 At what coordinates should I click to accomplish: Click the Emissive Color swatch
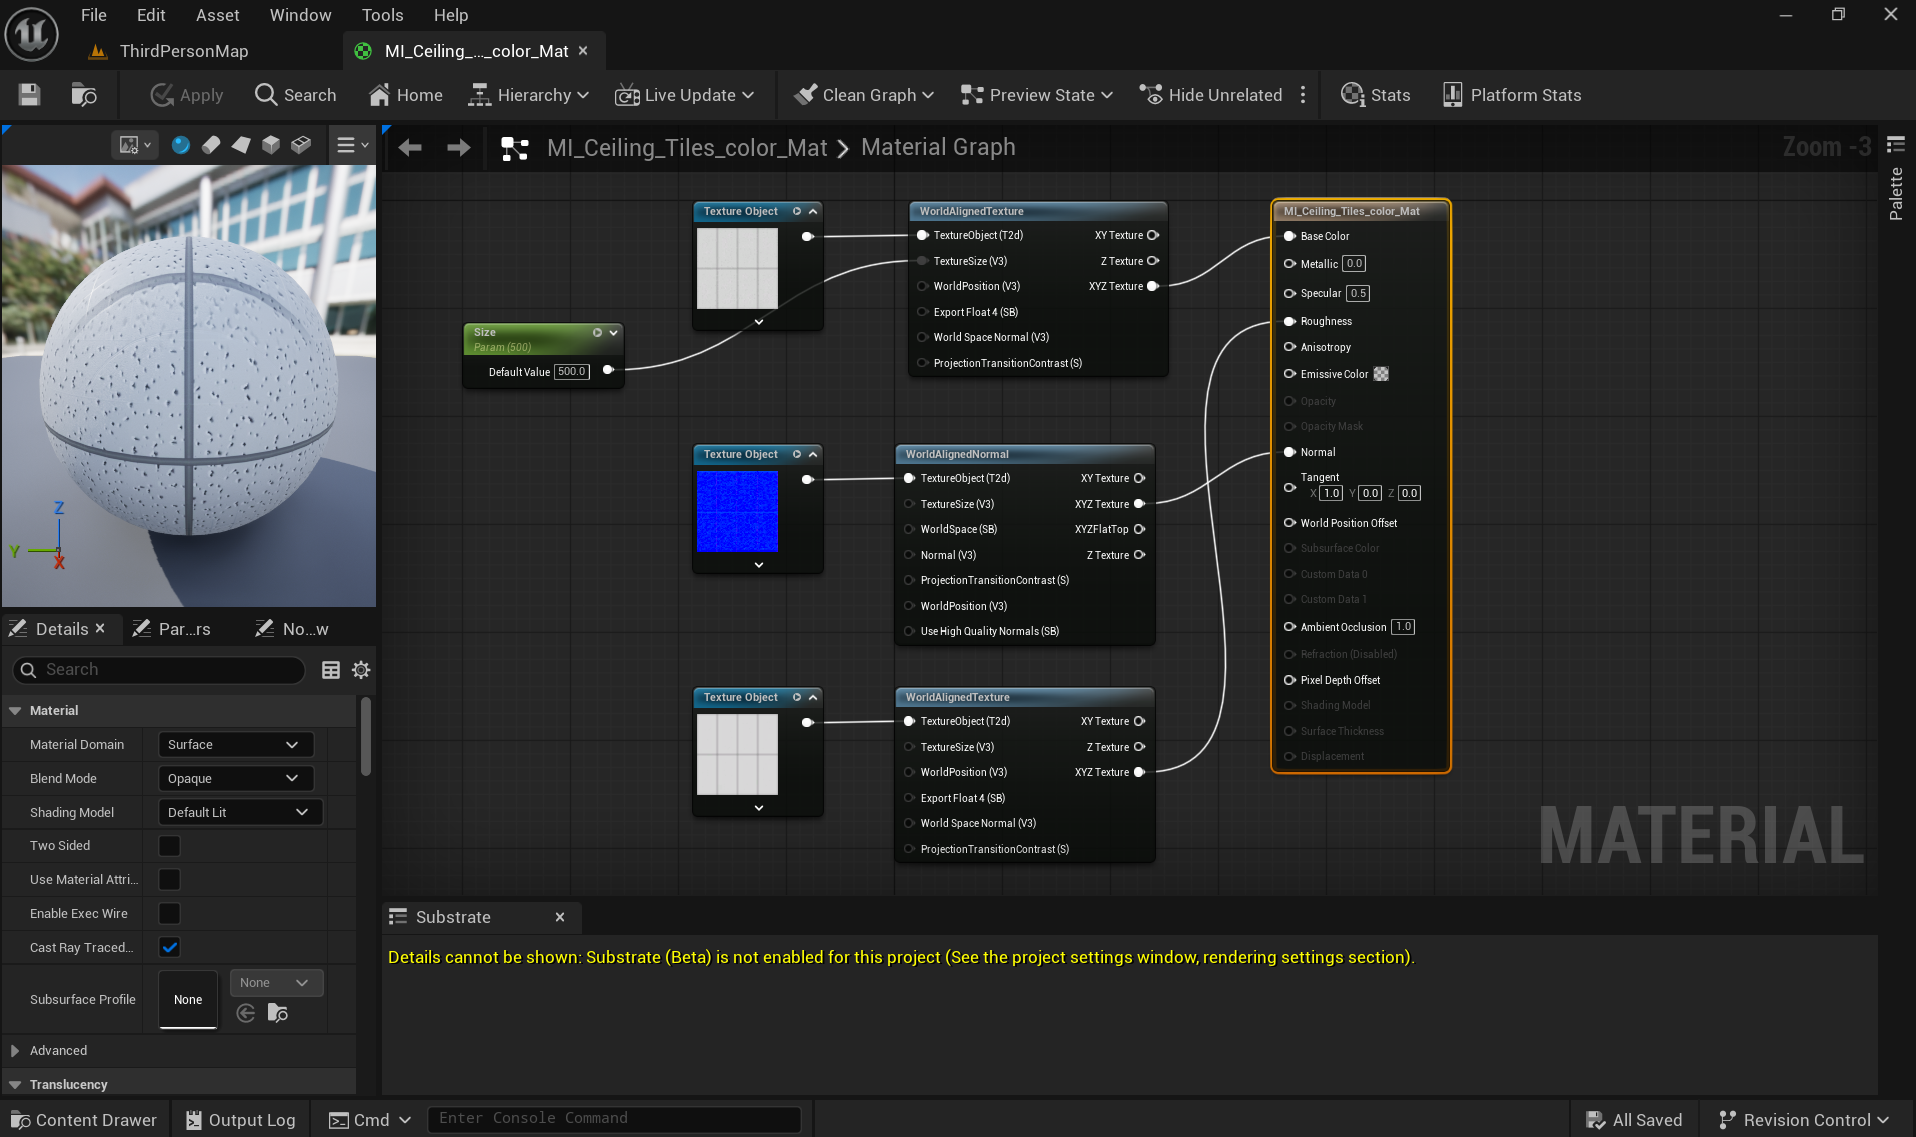coord(1381,374)
